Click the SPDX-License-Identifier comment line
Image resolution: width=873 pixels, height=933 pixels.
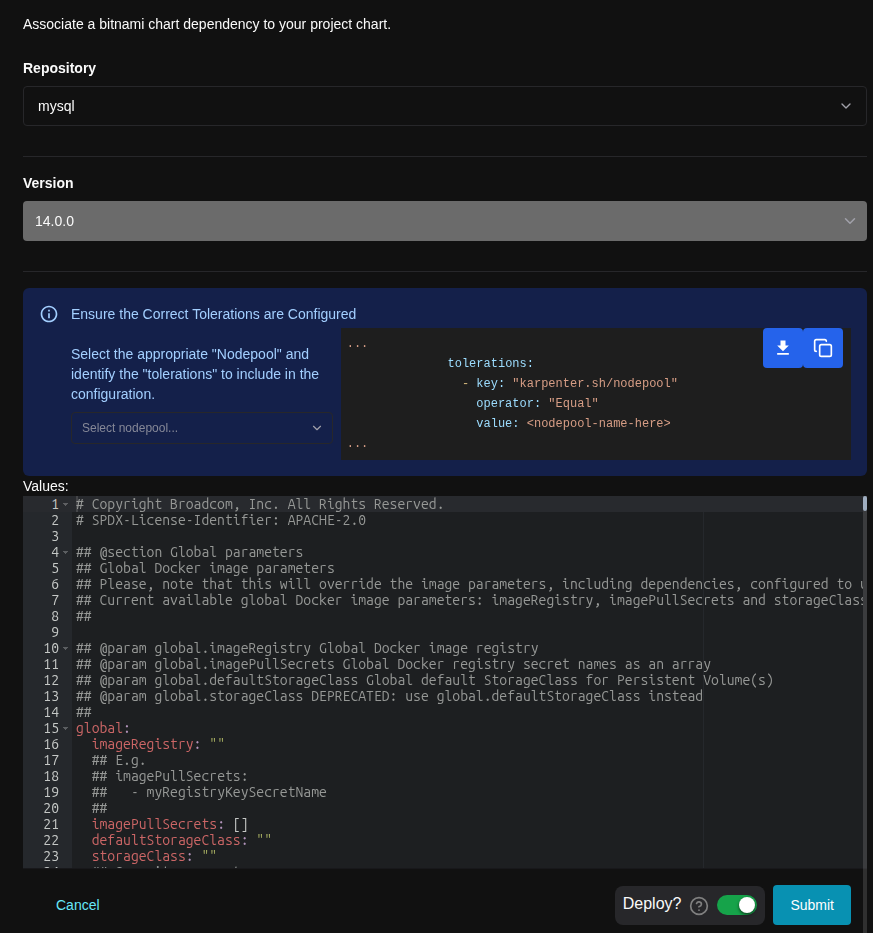tap(221, 521)
